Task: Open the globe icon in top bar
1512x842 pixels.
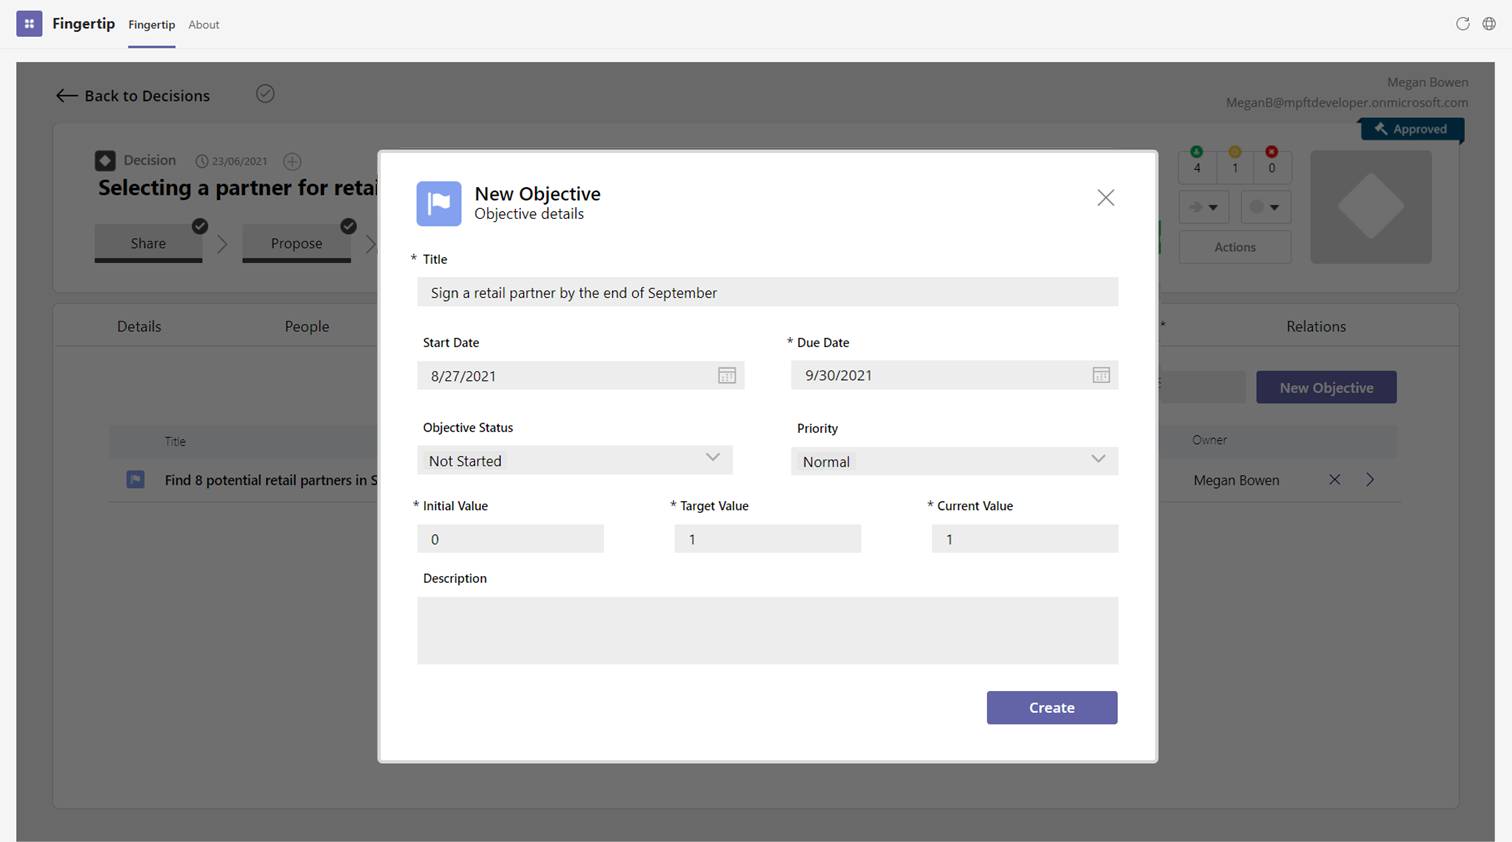Action: (1489, 24)
